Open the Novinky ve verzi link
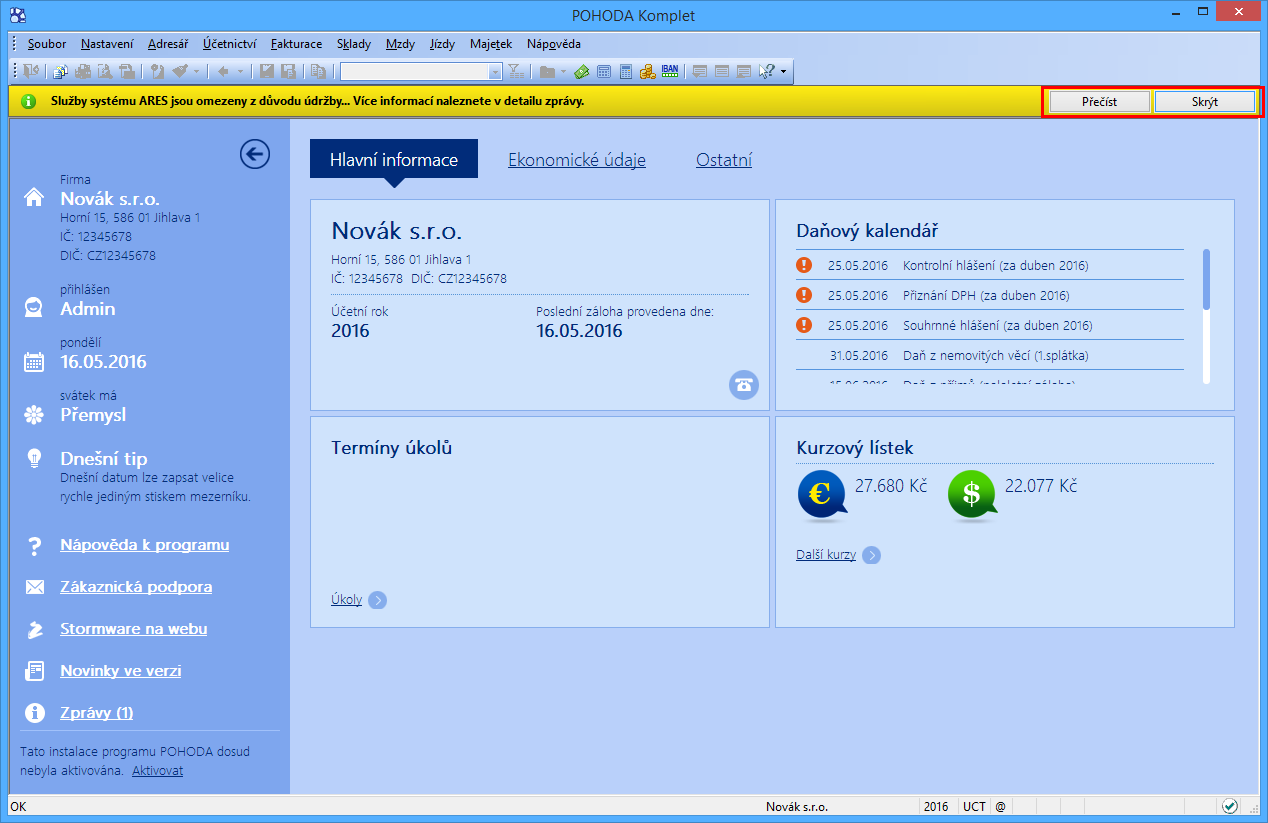1268x823 pixels. tap(120, 671)
